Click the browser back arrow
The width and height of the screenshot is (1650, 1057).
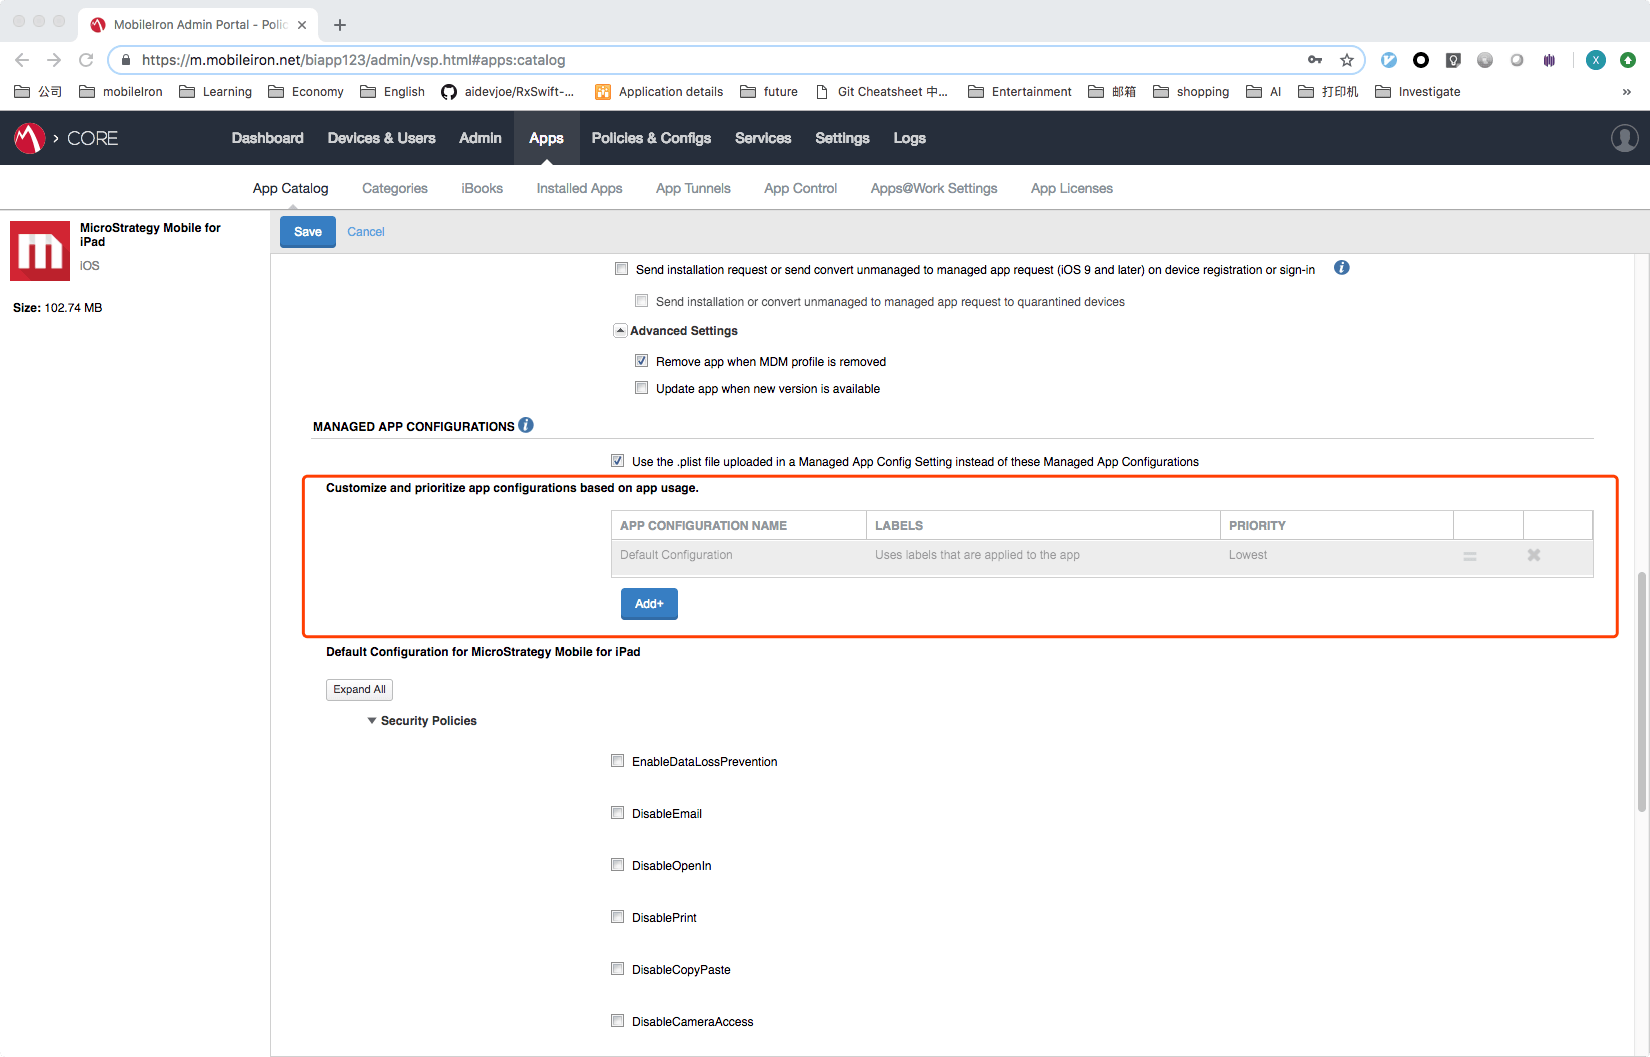(22, 60)
